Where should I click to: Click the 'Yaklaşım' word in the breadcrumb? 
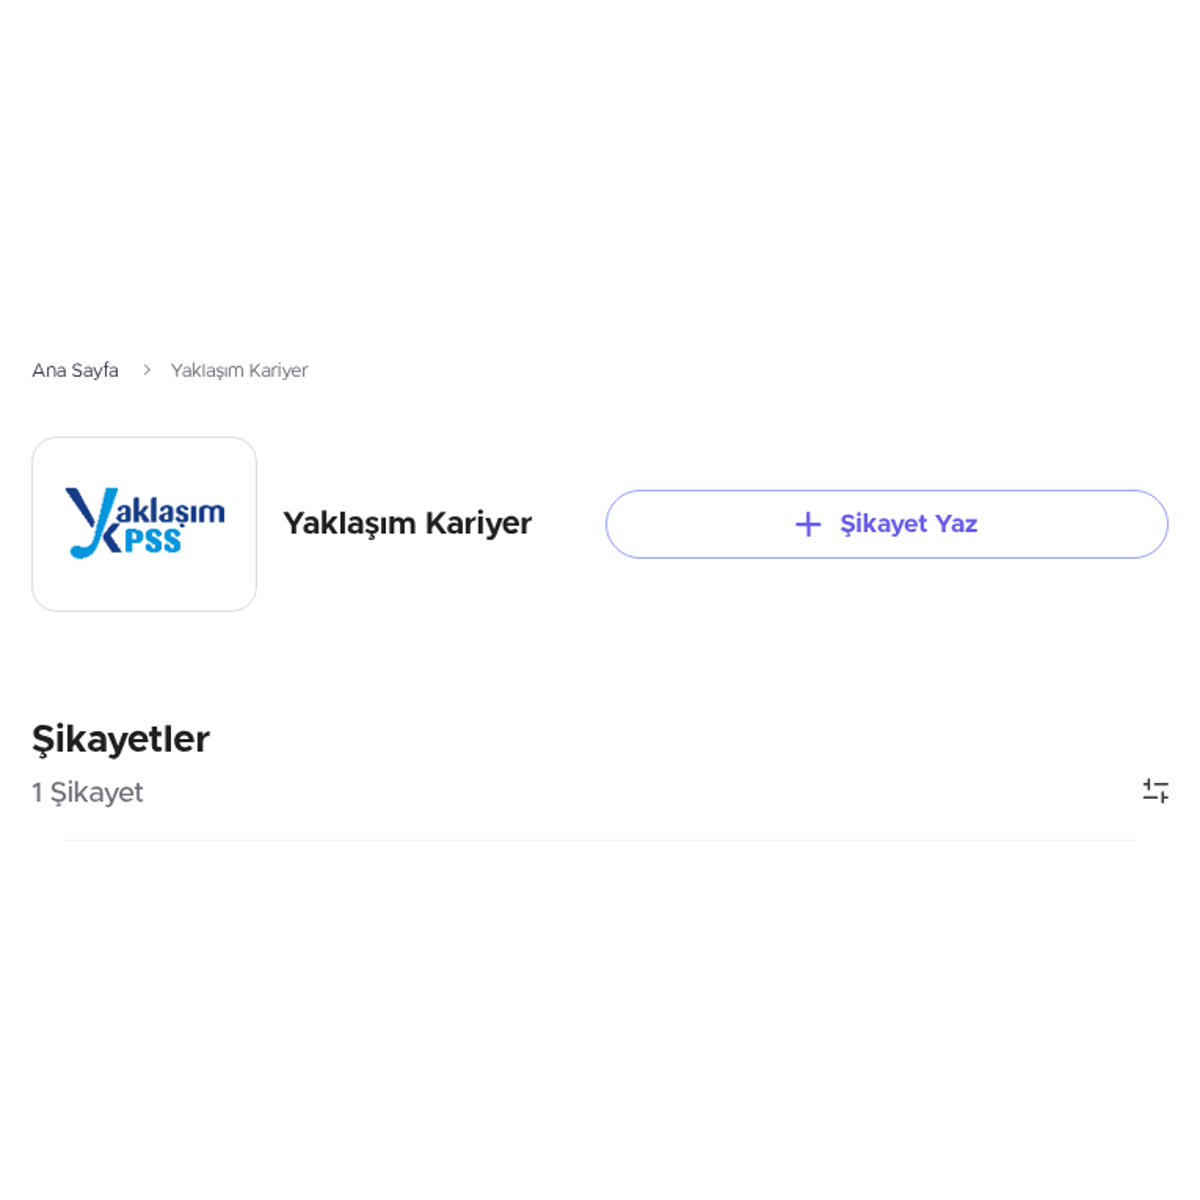[x=207, y=370]
